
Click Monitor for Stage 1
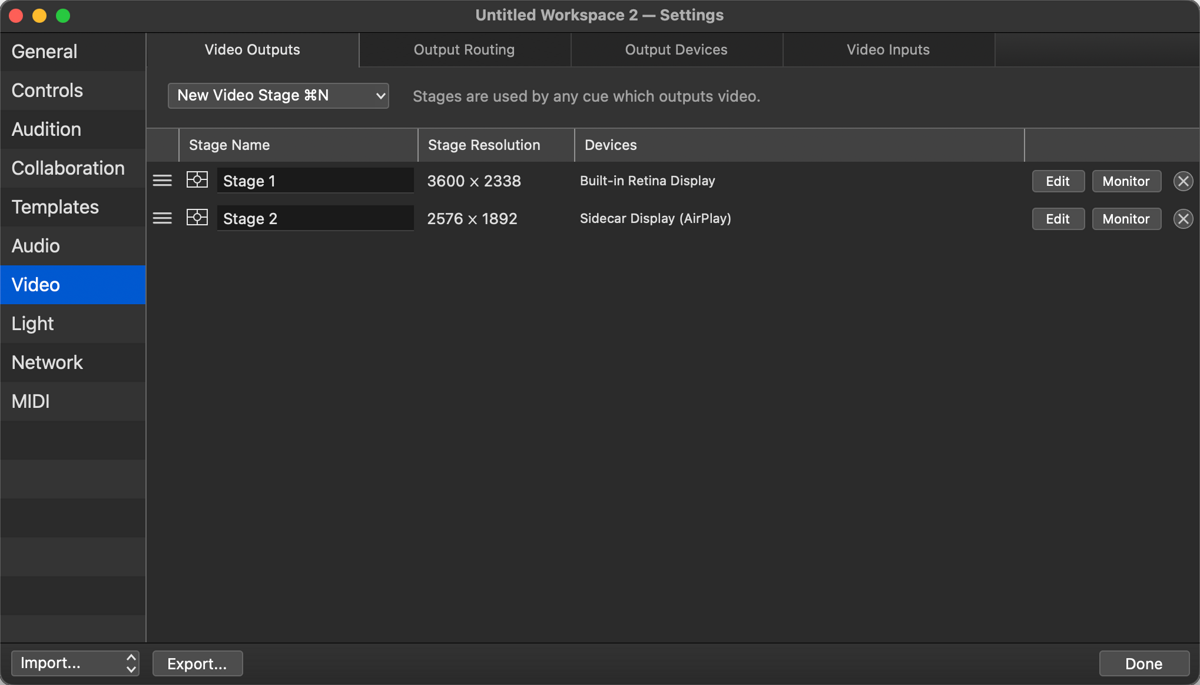pyautogui.click(x=1126, y=181)
